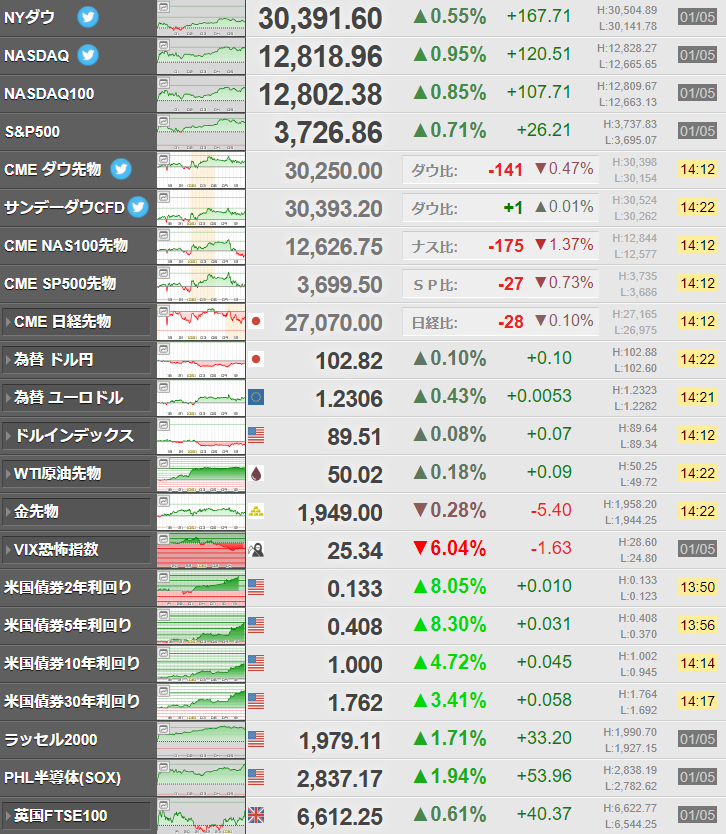Click the grim reaper icon in the VIX恐怖指数 row
Viewport: 726px width, 834px height.
coord(256,549)
